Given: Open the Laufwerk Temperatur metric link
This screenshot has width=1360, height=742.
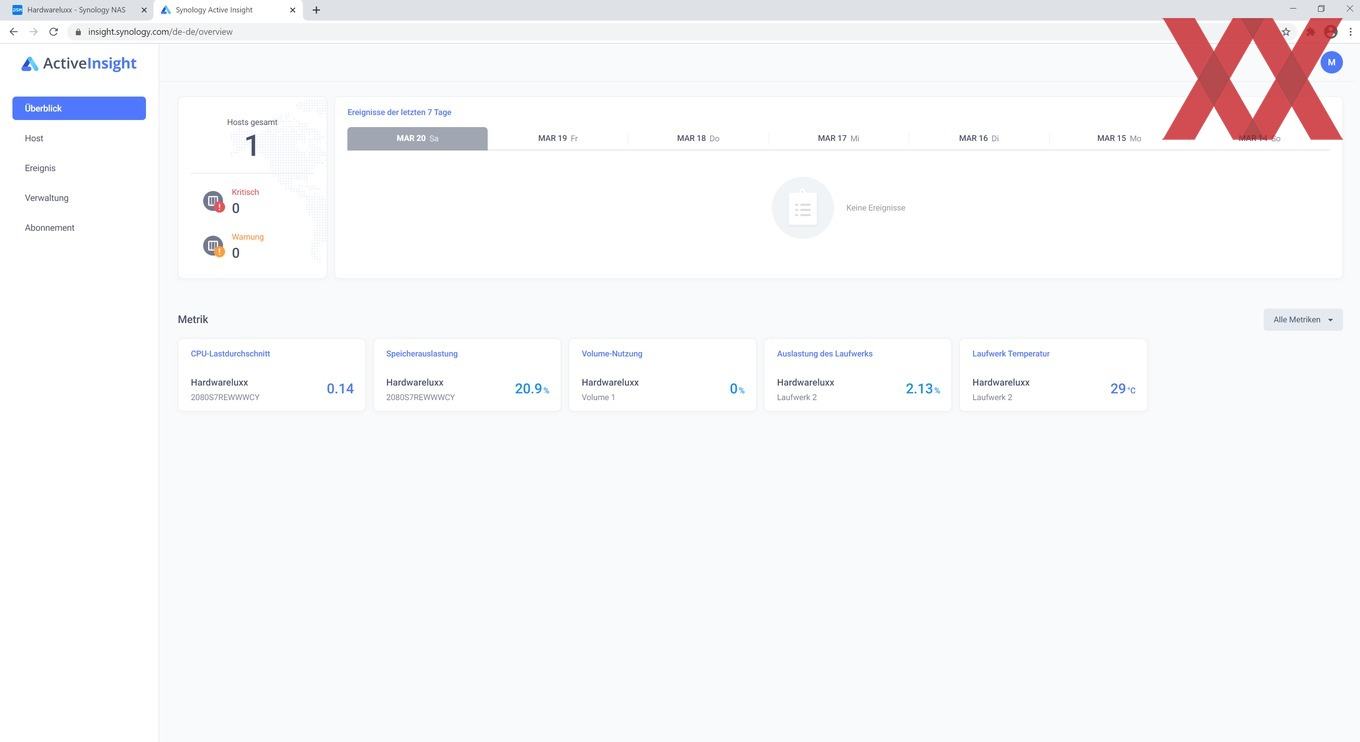Looking at the screenshot, I should pyautogui.click(x=1011, y=353).
